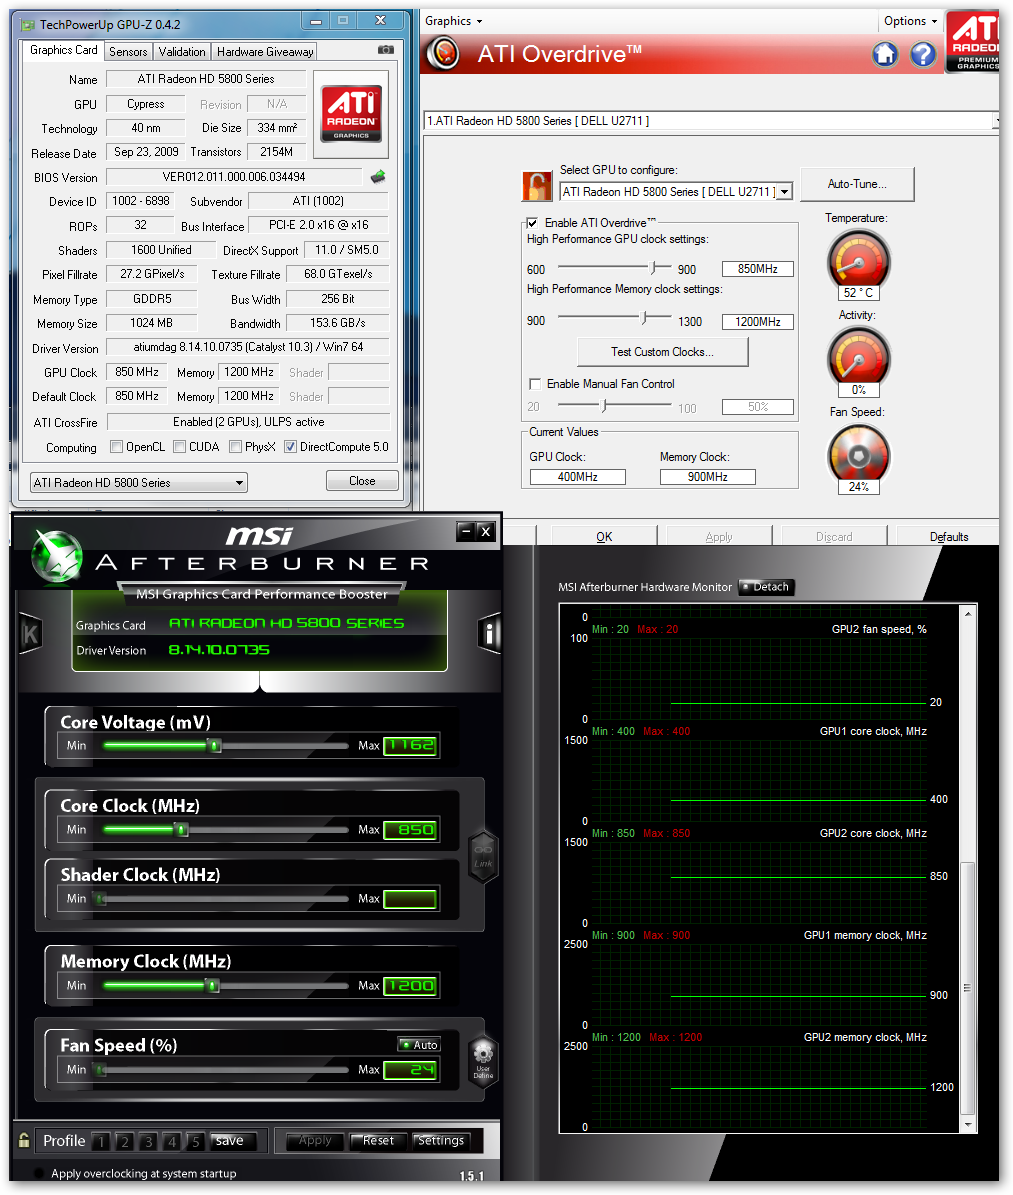Image resolution: width=1013 pixels, height=1195 pixels.
Task: Toggle the CUDA checkbox in GPU-Z
Action: click(x=179, y=447)
